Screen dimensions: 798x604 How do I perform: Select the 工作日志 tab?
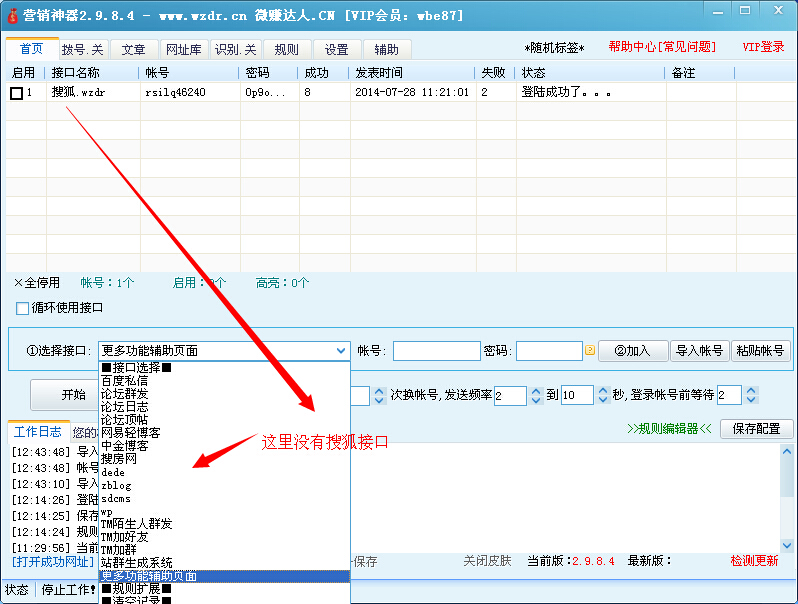coord(38,432)
